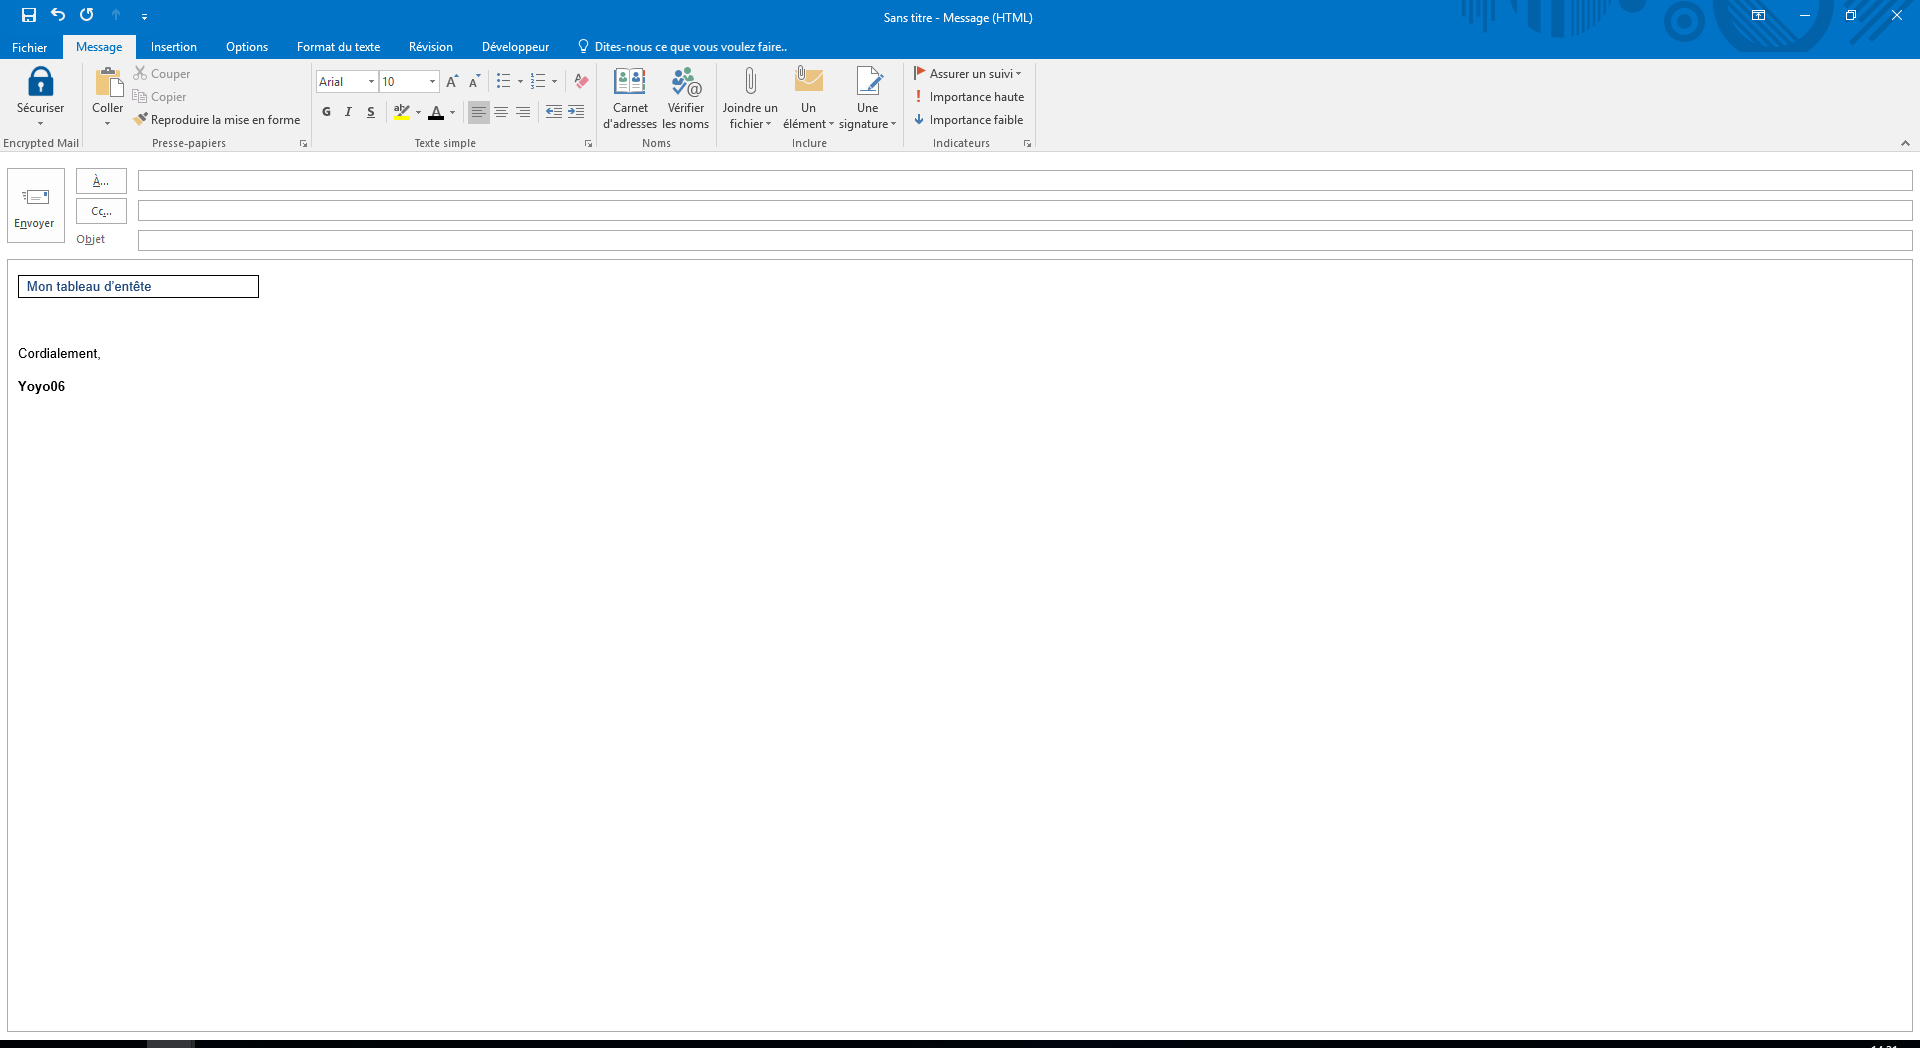
Task: Open the Sécuriser encrypted mail button
Action: click(40, 96)
